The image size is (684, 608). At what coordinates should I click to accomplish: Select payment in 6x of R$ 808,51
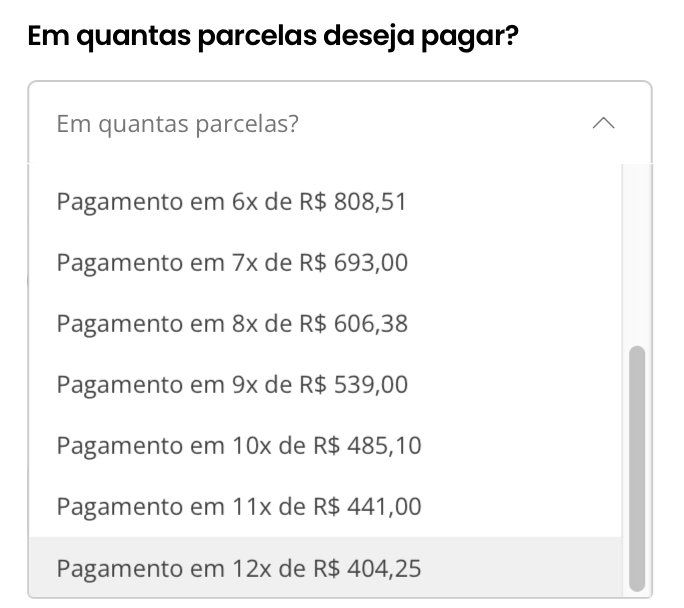click(x=231, y=202)
